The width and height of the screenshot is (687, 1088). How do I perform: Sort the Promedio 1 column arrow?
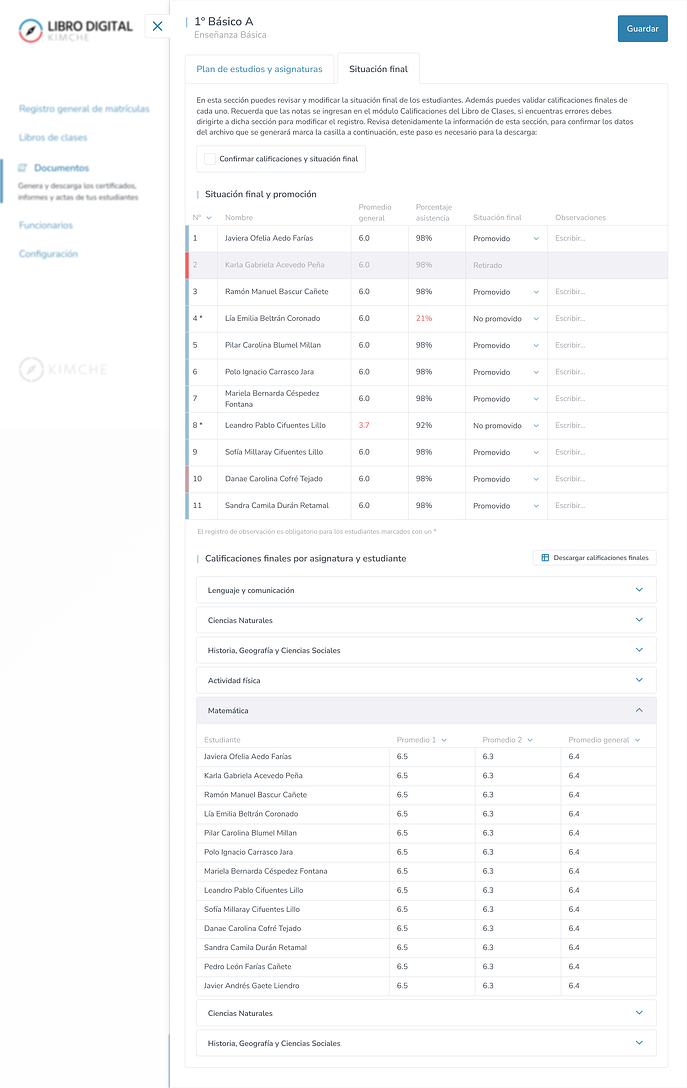tap(444, 740)
